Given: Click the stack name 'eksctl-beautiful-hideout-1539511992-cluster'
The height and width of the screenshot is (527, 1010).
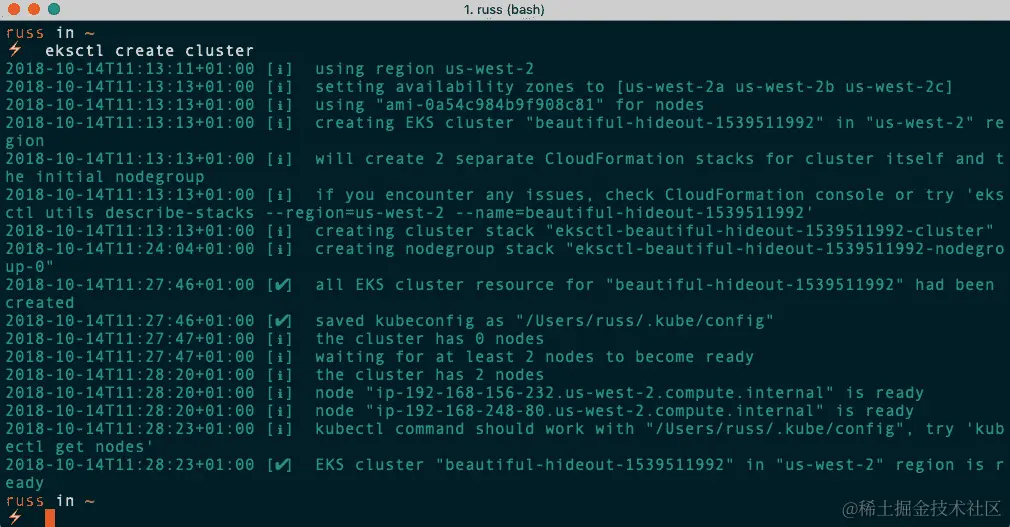Looking at the screenshot, I should point(769,231).
